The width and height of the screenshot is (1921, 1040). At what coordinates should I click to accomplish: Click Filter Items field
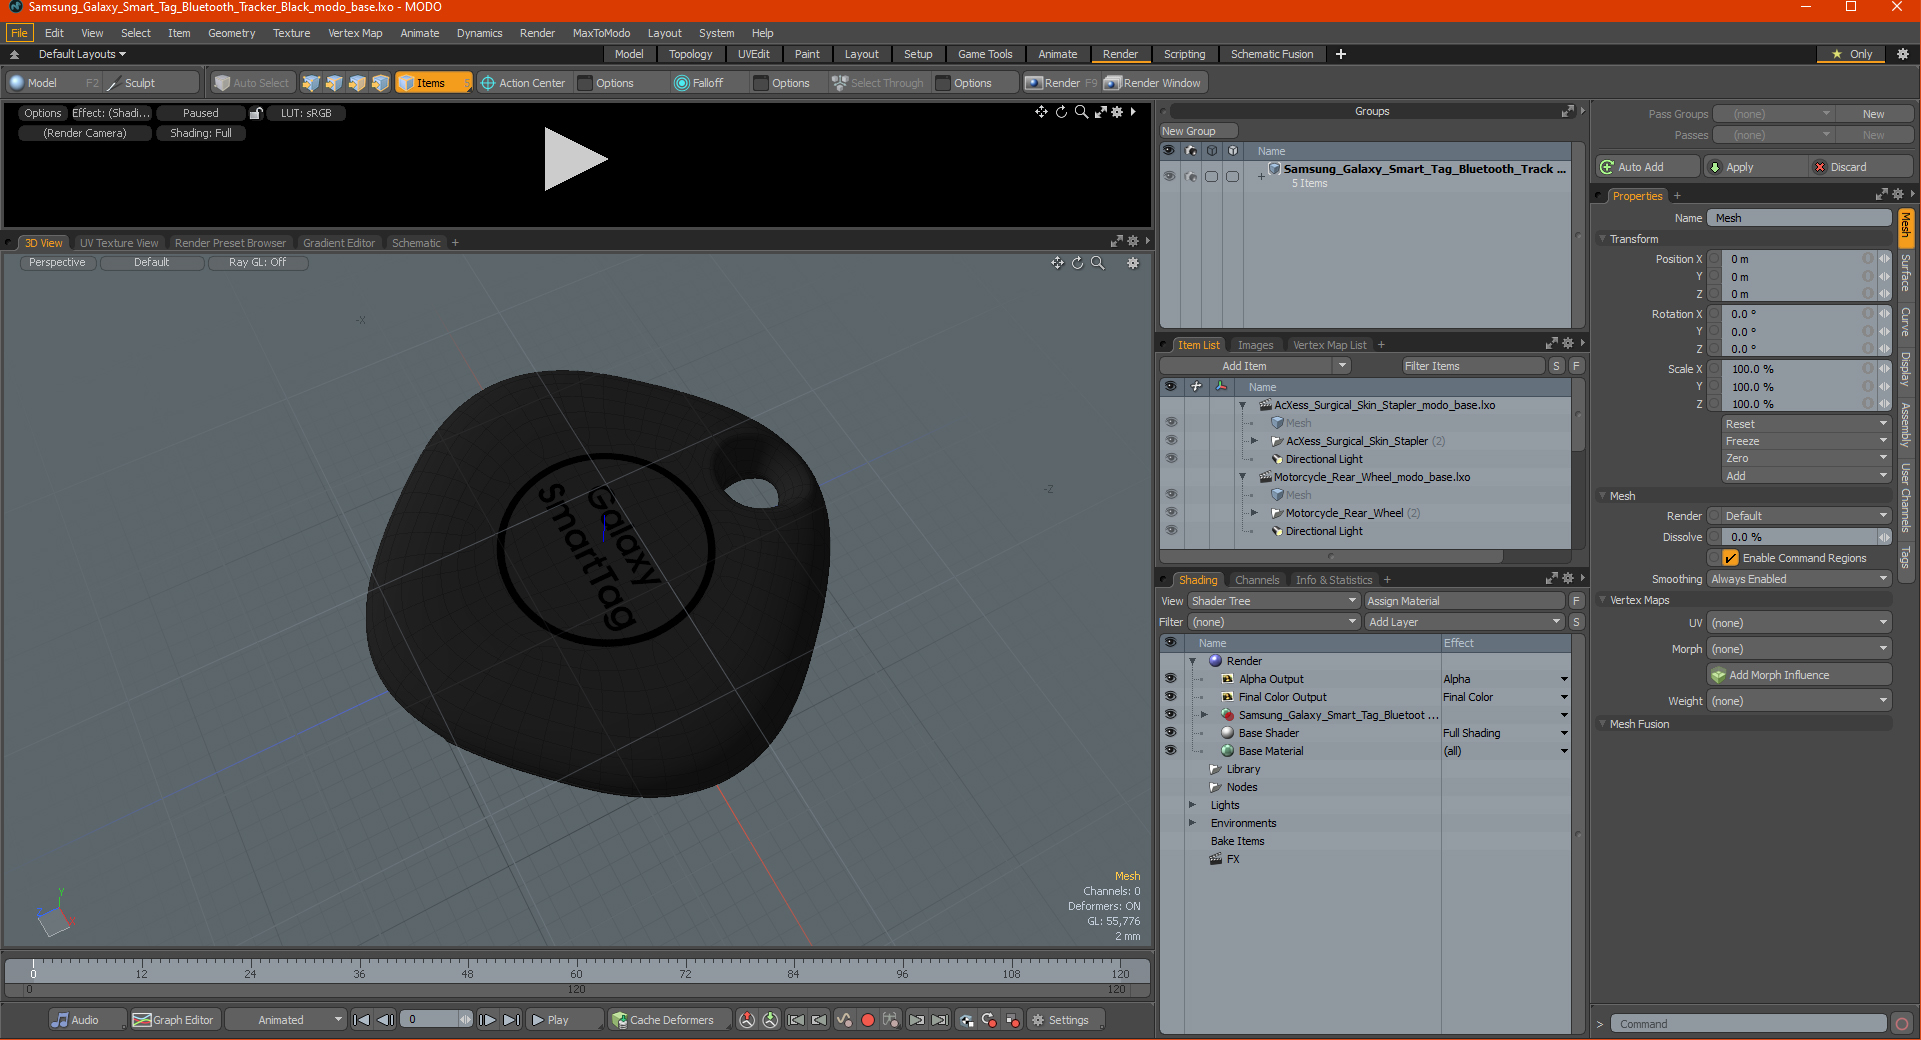[x=1473, y=366]
